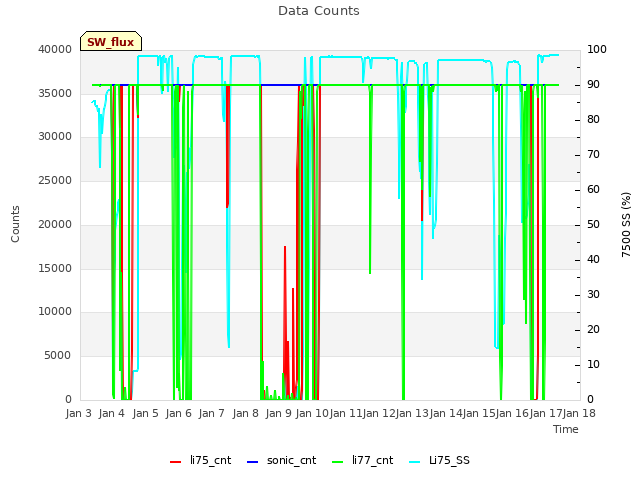Click the 80 tick label on SS axis

[x=593, y=120]
